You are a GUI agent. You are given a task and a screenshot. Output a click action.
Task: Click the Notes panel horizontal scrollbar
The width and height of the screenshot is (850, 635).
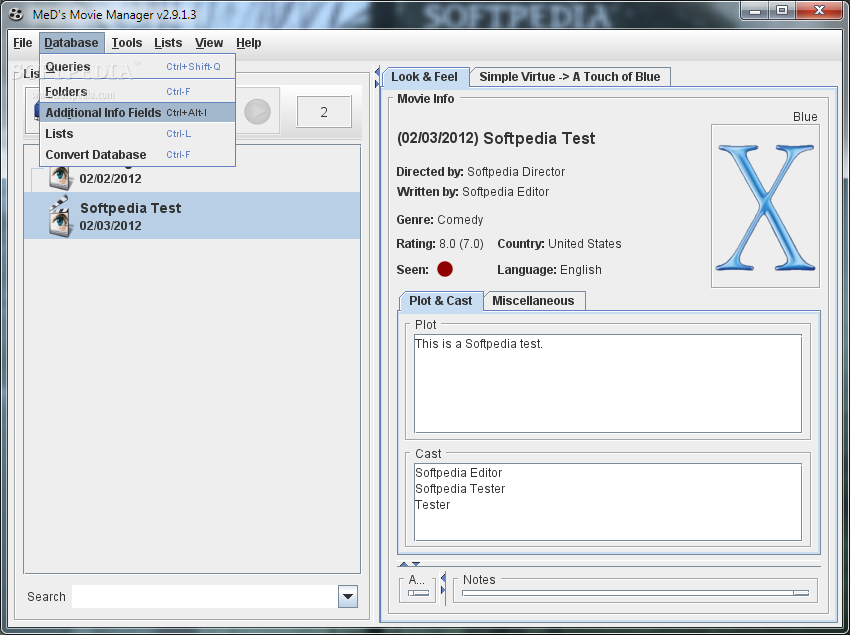coord(635,593)
